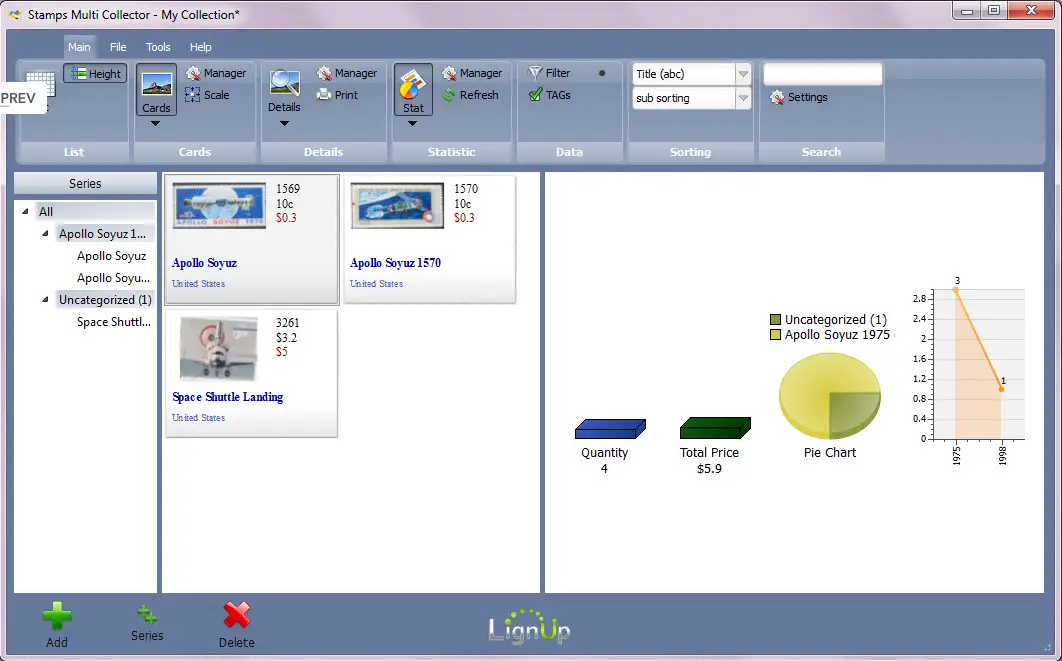
Task: Open the Help menu
Action: pos(200,47)
